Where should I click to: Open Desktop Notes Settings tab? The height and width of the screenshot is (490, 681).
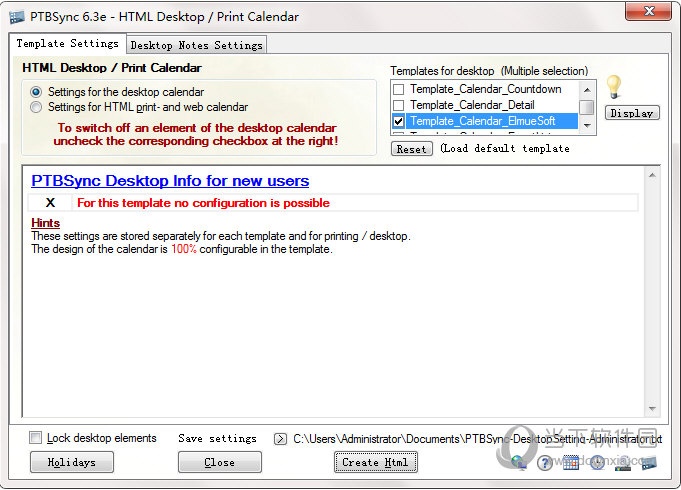[196, 45]
